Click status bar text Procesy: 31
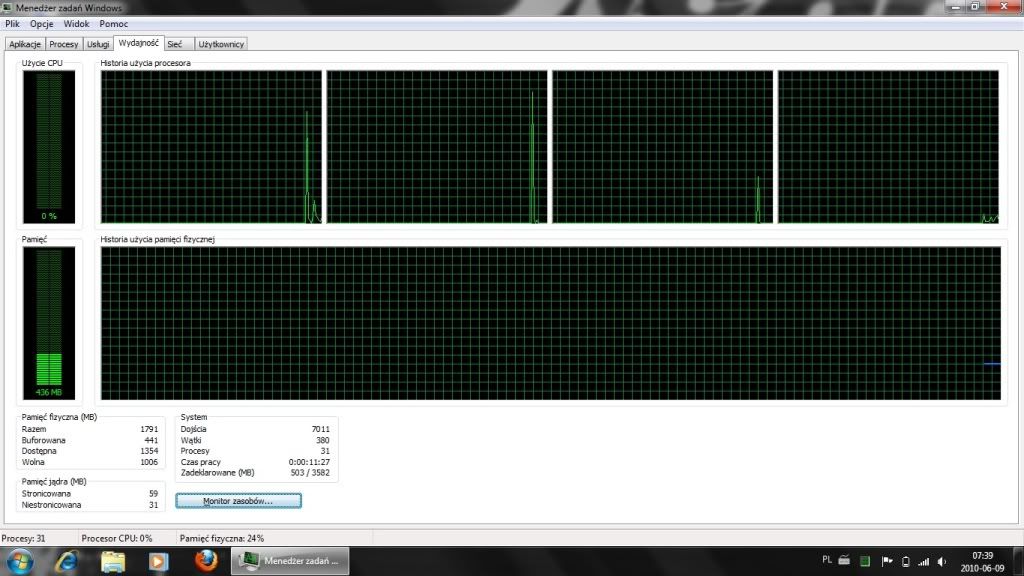The width and height of the screenshot is (1024, 576). (24, 538)
